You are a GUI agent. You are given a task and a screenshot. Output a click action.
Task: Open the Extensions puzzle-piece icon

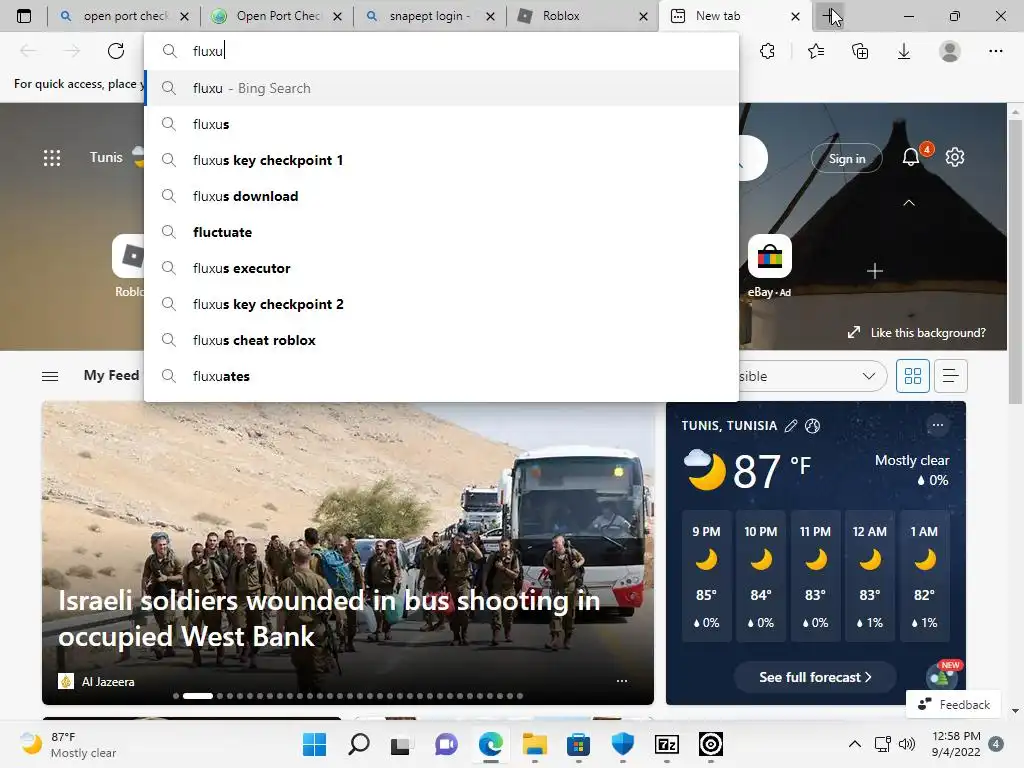(x=767, y=51)
